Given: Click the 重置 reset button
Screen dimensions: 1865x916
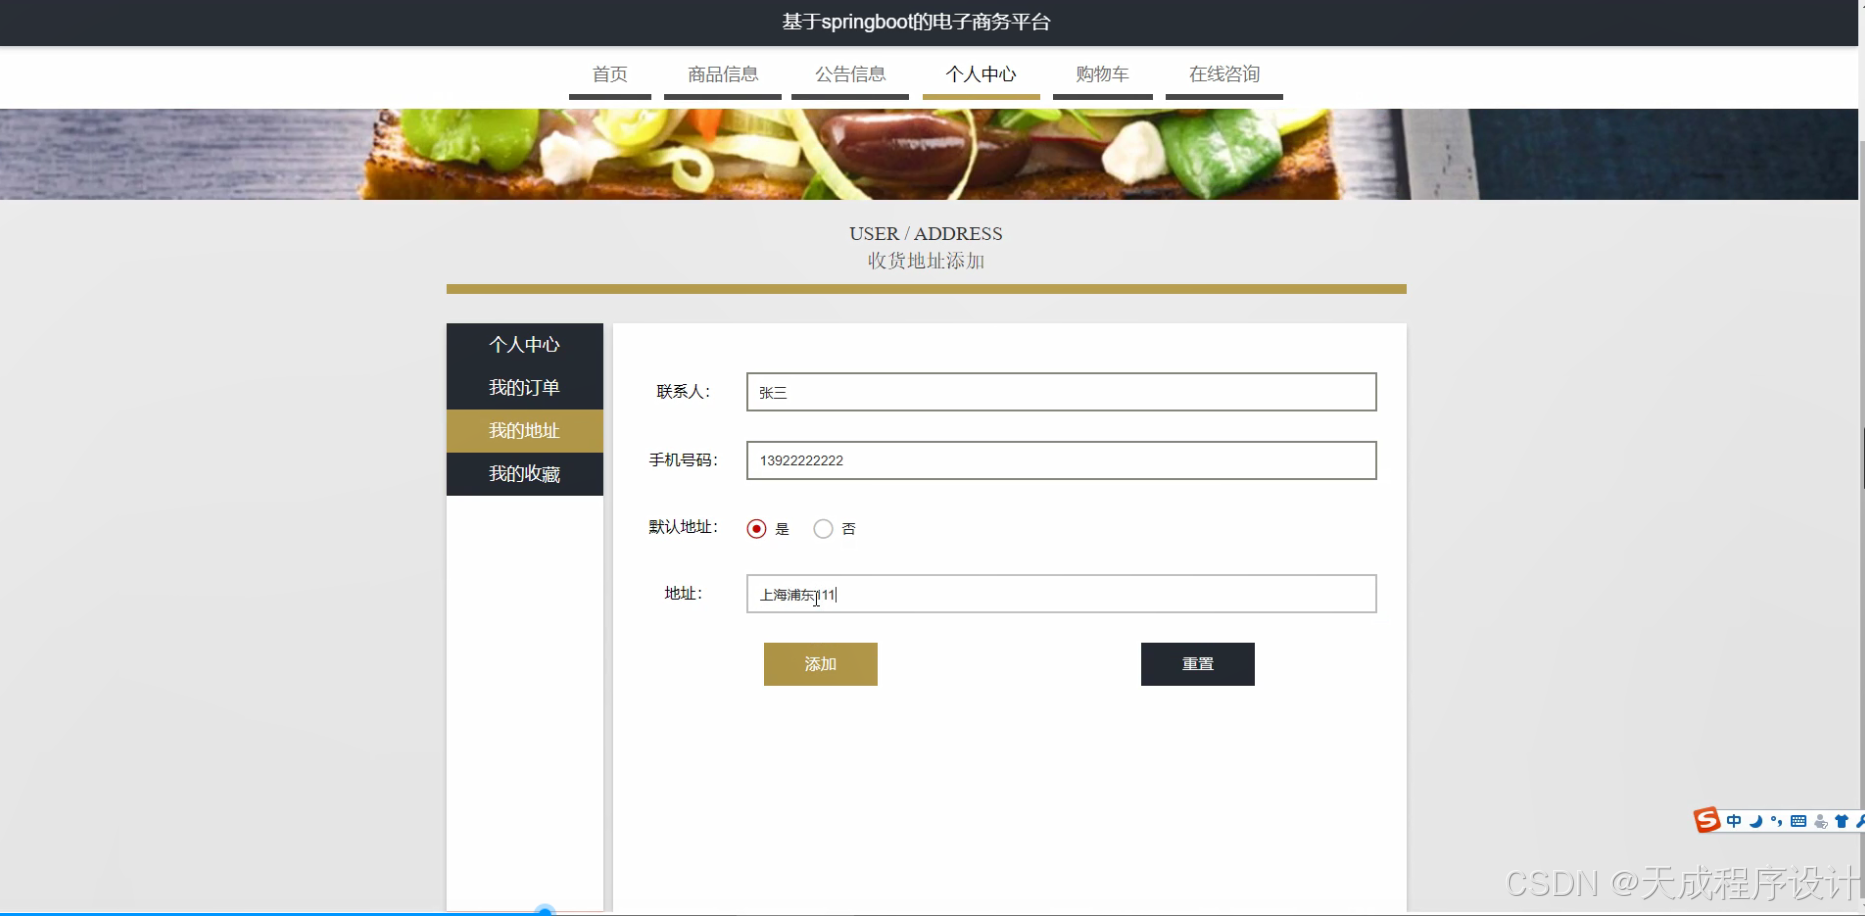Looking at the screenshot, I should point(1197,663).
